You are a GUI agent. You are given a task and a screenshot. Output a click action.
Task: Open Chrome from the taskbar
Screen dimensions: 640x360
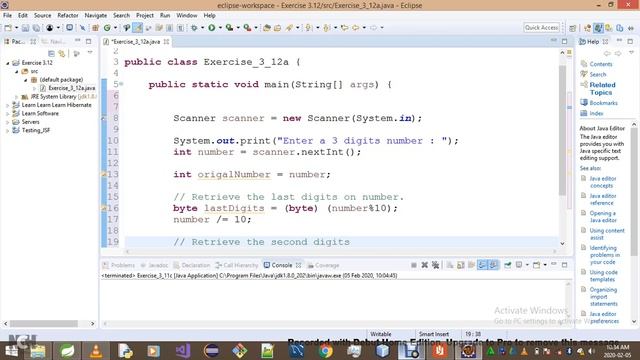coord(325,351)
